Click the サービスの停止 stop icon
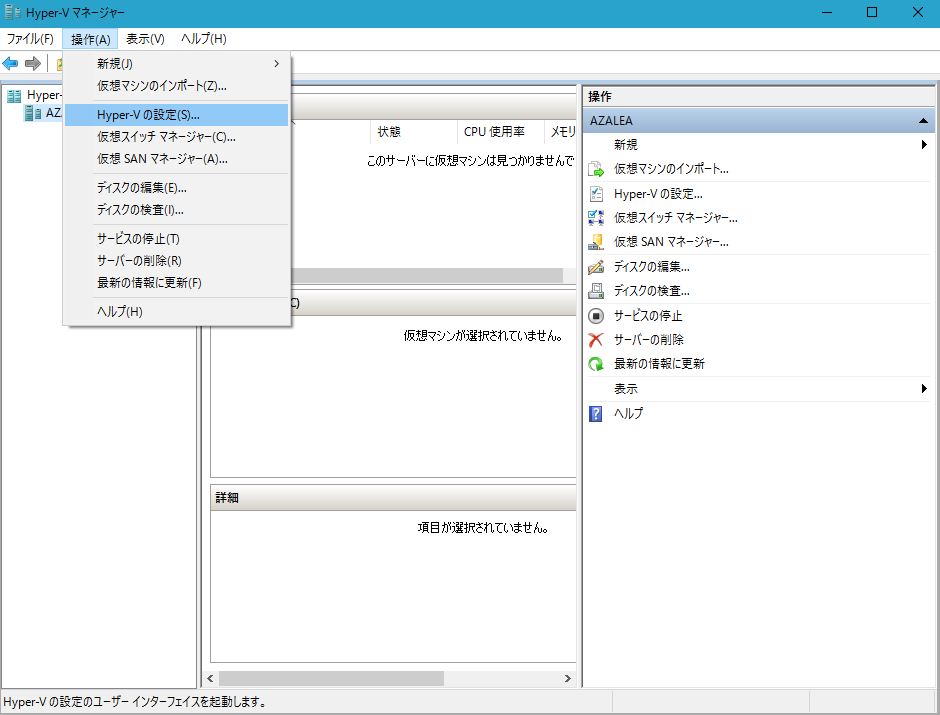 point(596,316)
